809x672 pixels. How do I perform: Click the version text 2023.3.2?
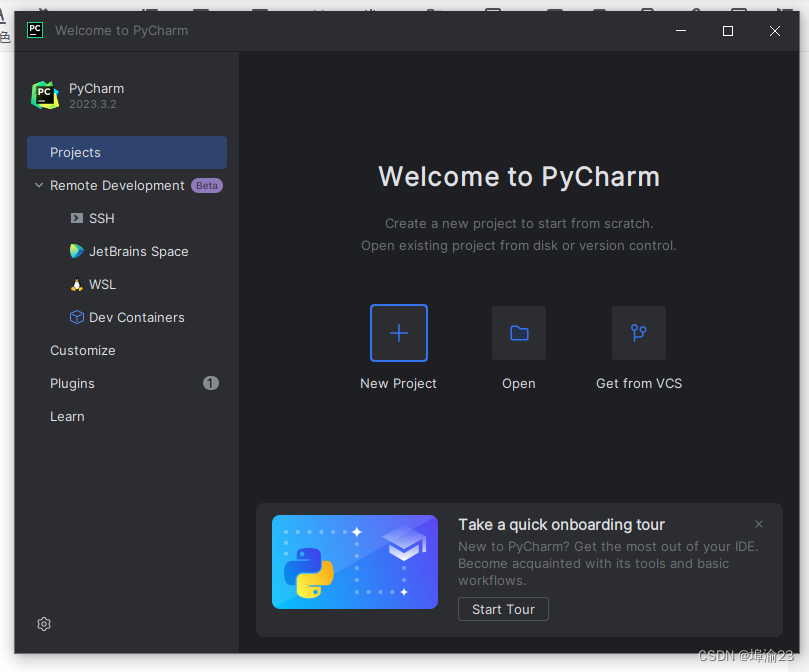(x=93, y=104)
